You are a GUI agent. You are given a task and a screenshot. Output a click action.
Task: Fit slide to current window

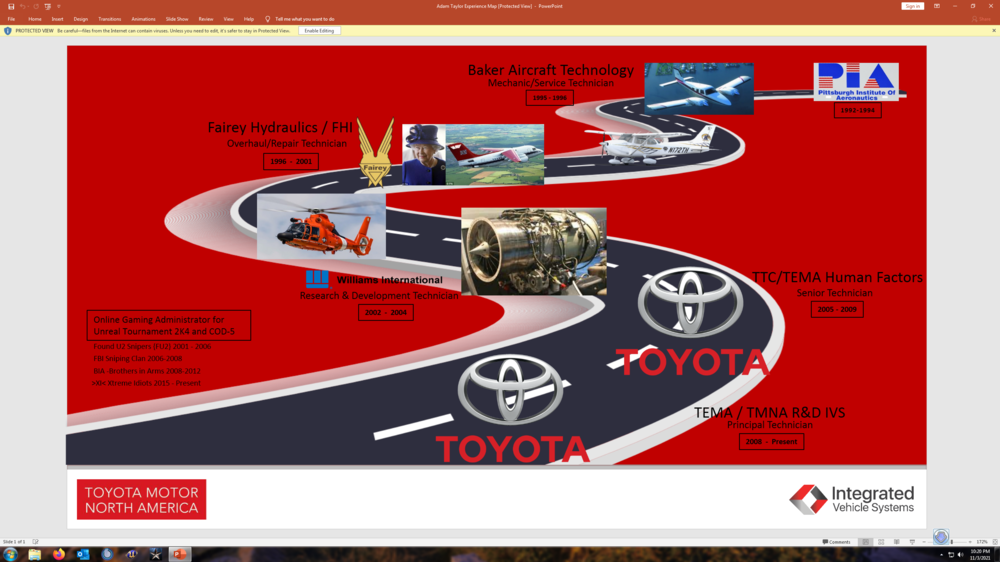pyautogui.click(x=995, y=542)
